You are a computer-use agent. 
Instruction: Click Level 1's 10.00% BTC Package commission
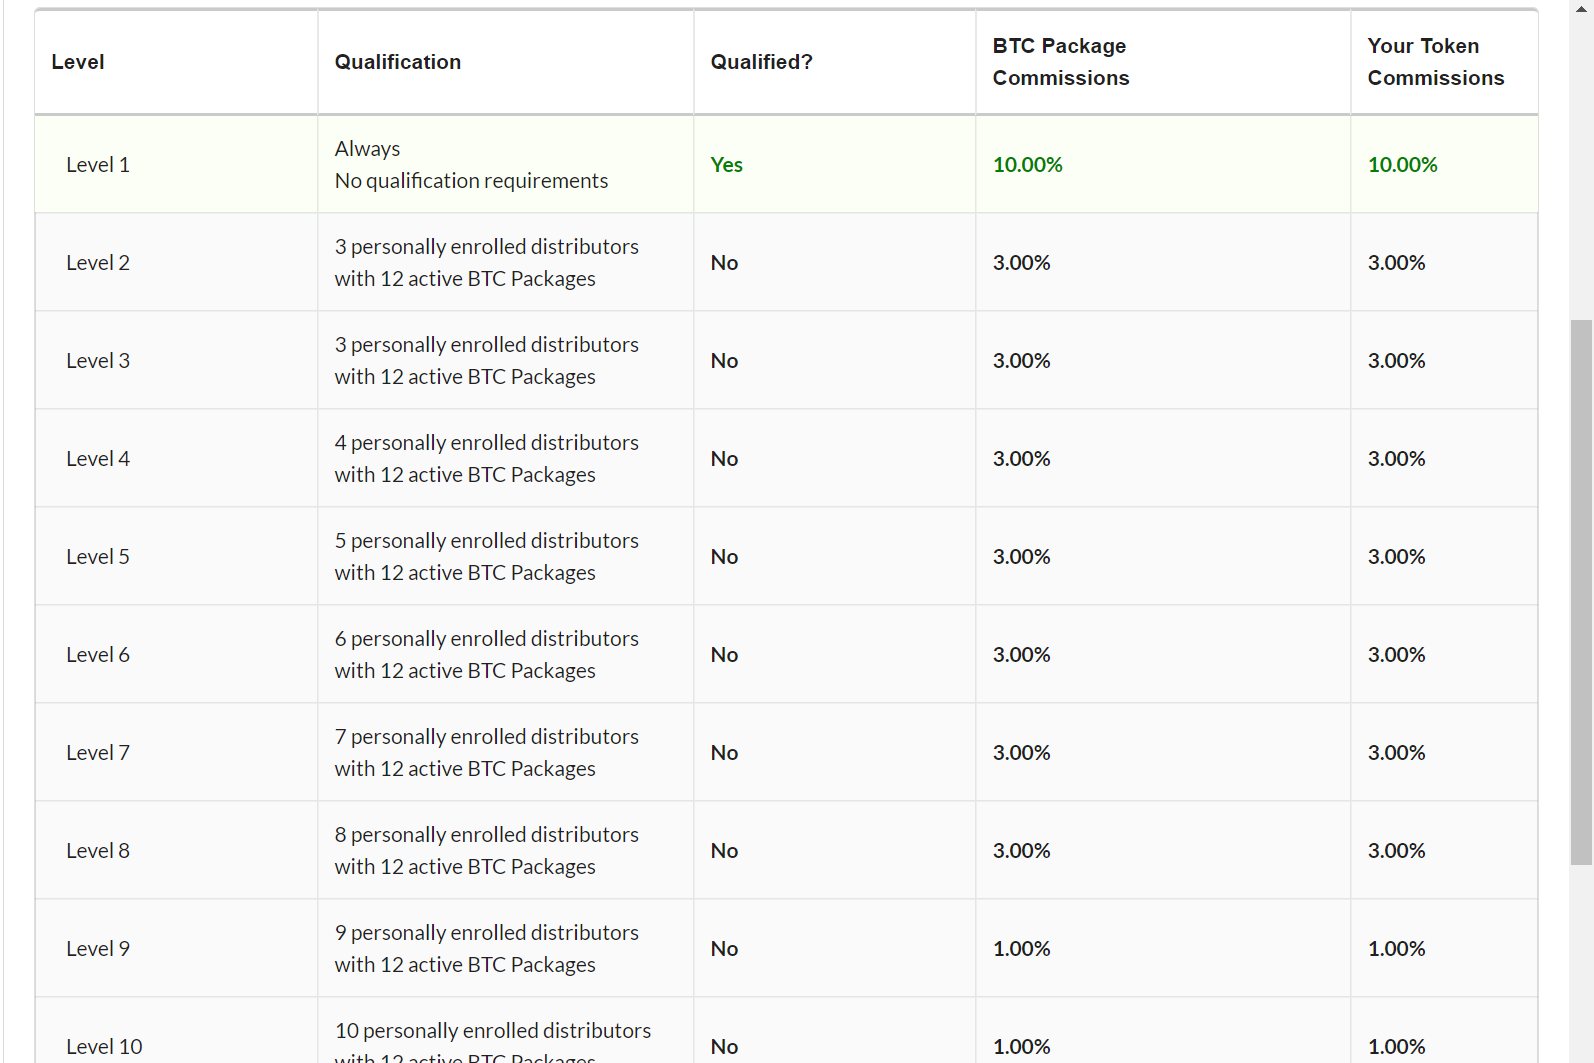click(1027, 165)
